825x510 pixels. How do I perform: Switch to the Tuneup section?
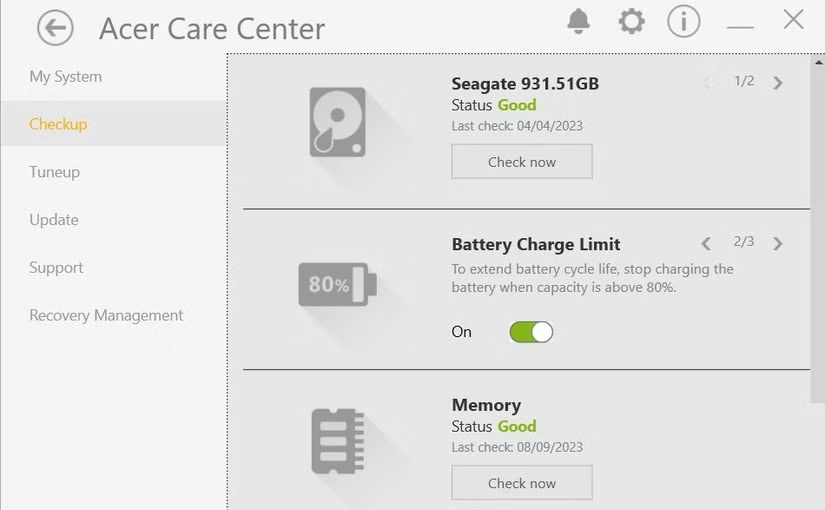(54, 172)
